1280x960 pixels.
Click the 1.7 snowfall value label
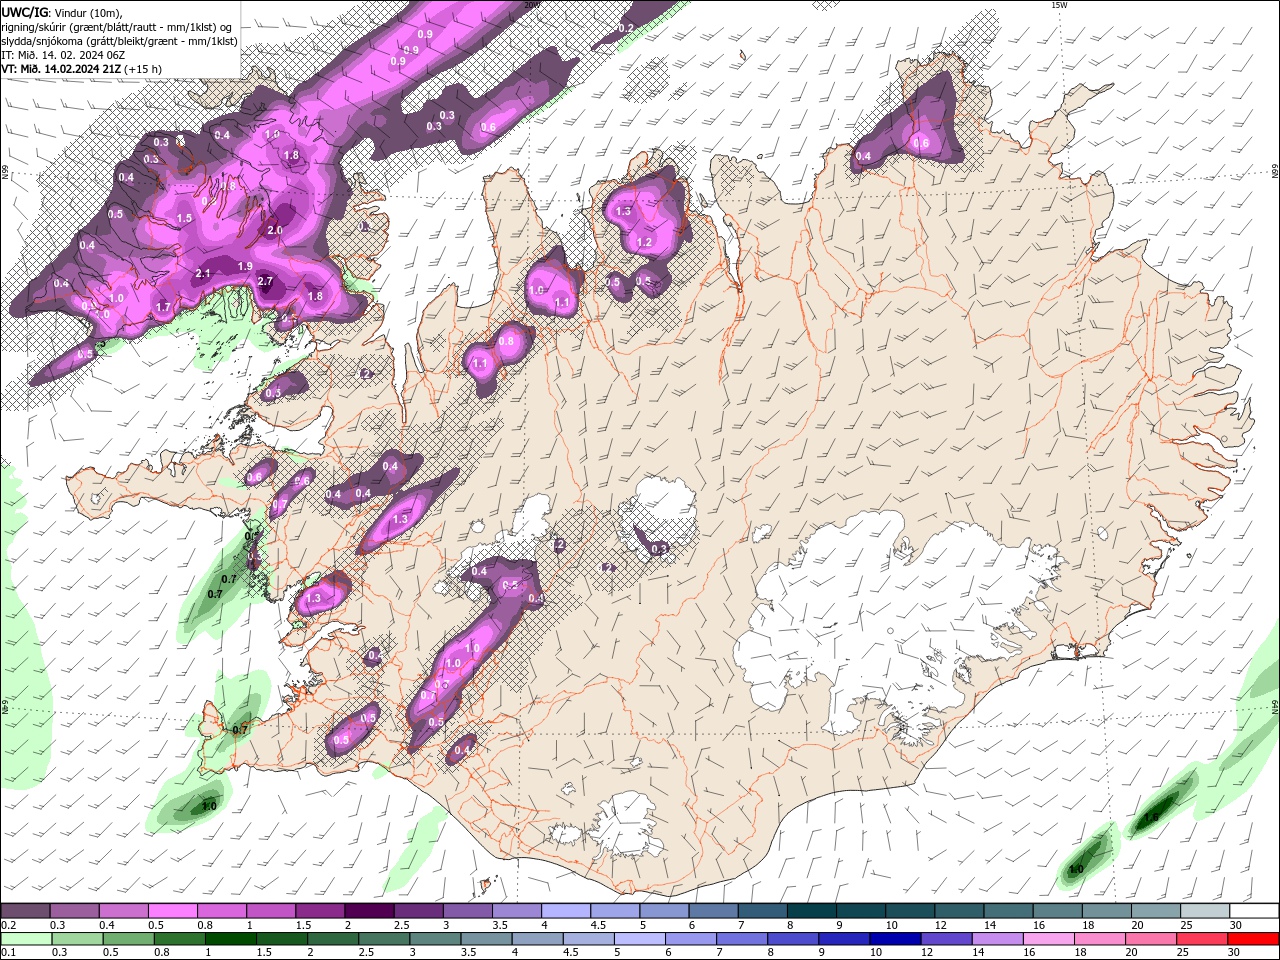(x=164, y=306)
